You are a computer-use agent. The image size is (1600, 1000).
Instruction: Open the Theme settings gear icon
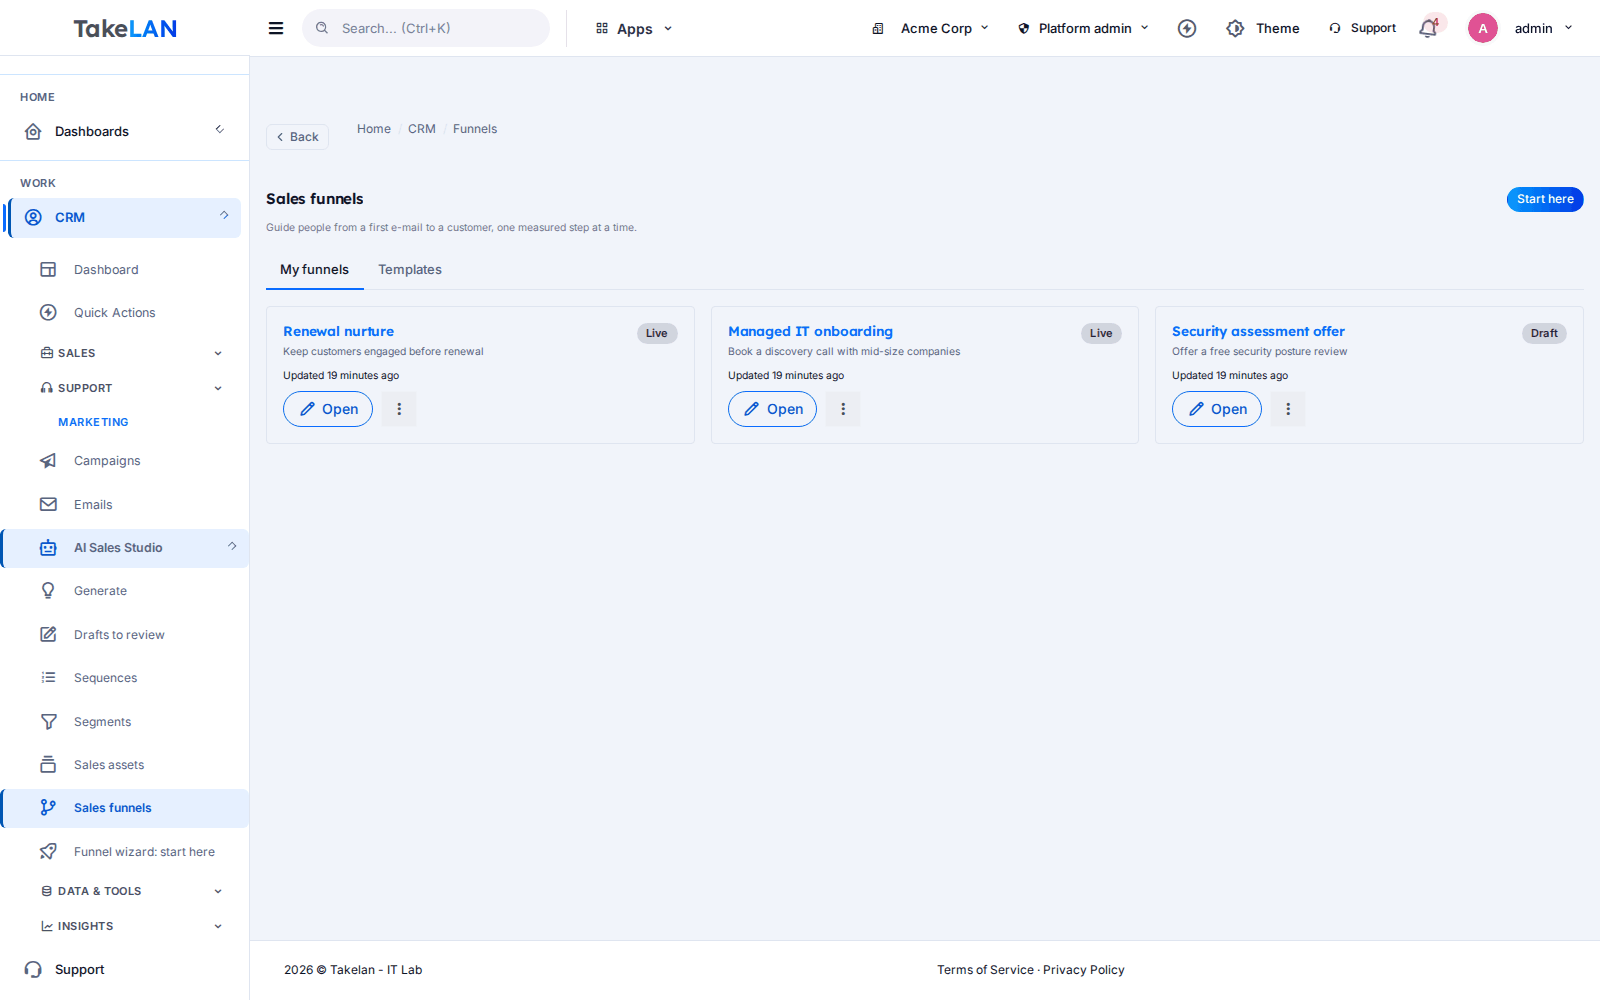(1236, 28)
